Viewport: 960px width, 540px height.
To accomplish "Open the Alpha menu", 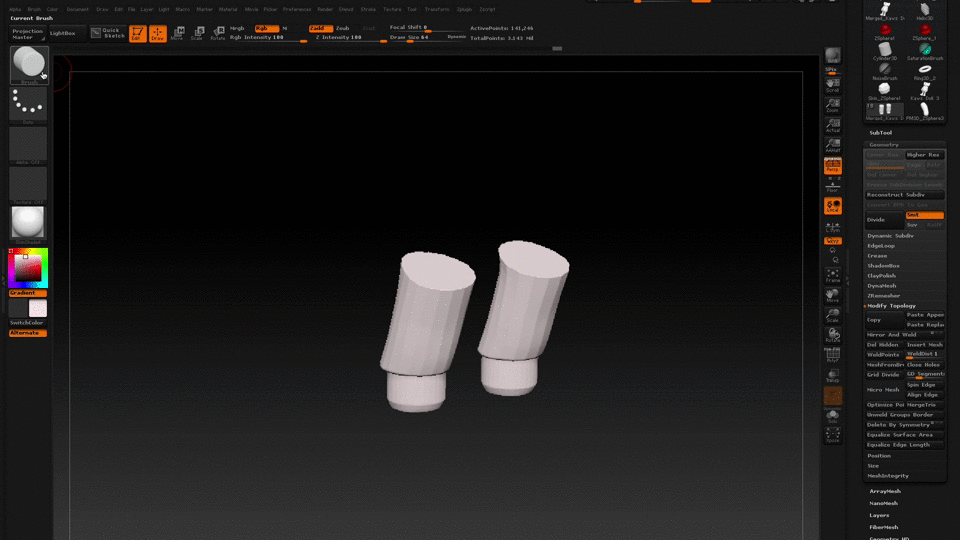I will [x=15, y=9].
